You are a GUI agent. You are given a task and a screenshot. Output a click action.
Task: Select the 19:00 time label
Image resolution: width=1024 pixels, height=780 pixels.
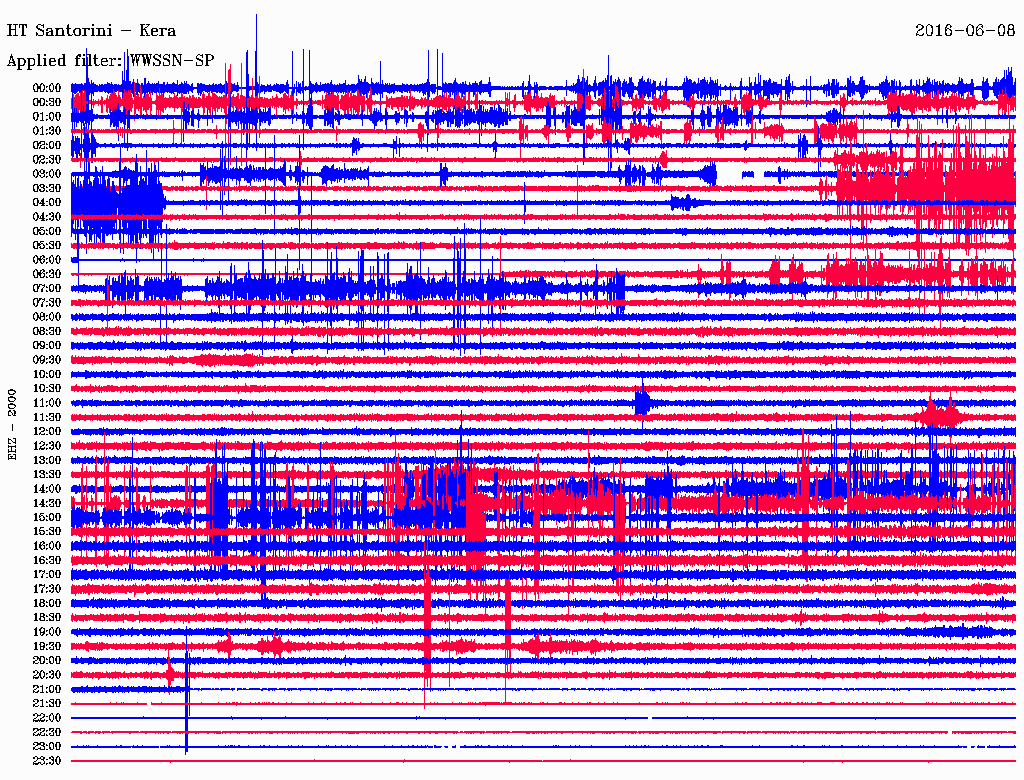(x=47, y=632)
